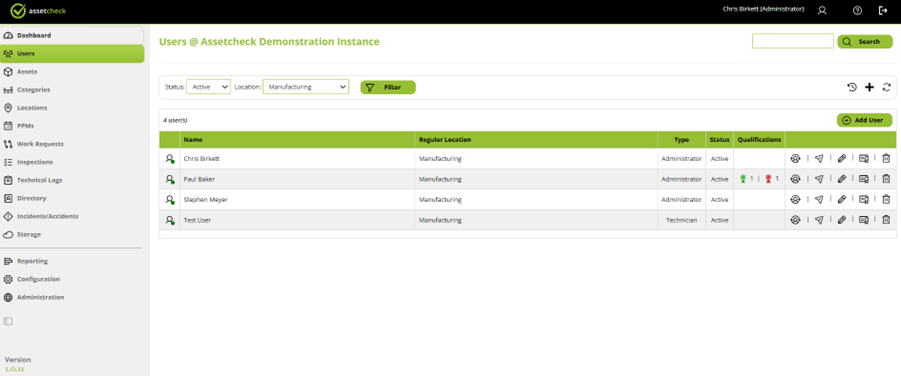
Task: Open the help question mark icon
Action: coord(857,10)
